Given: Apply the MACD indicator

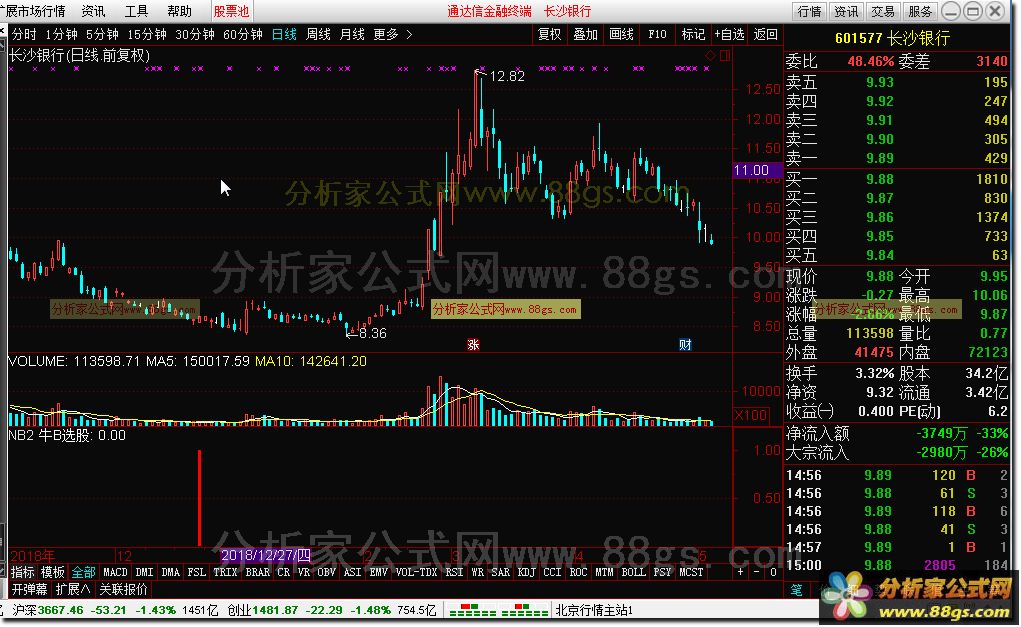Looking at the screenshot, I should (115, 572).
